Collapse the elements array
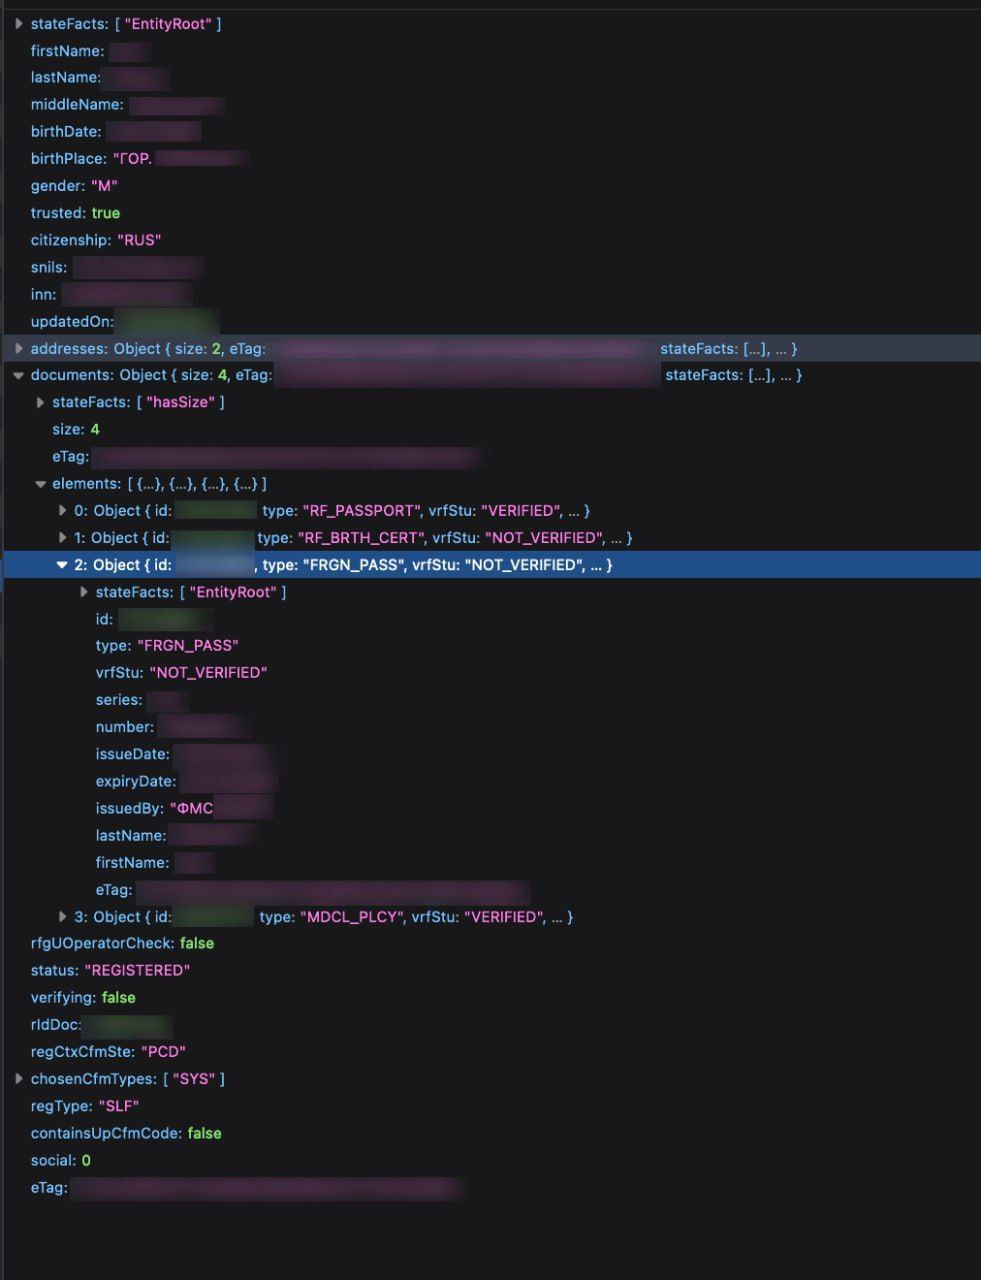The width and height of the screenshot is (981, 1280). pos(41,484)
